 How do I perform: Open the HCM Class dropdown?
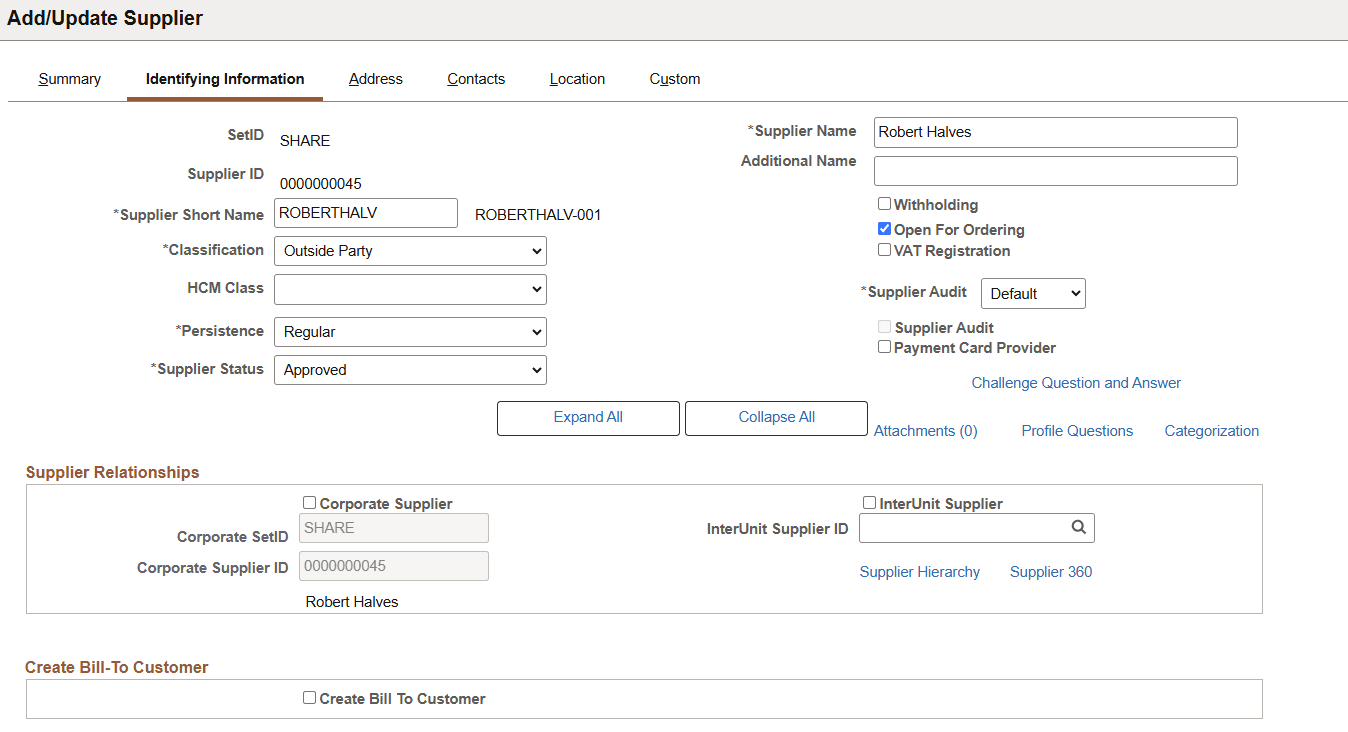click(x=410, y=289)
